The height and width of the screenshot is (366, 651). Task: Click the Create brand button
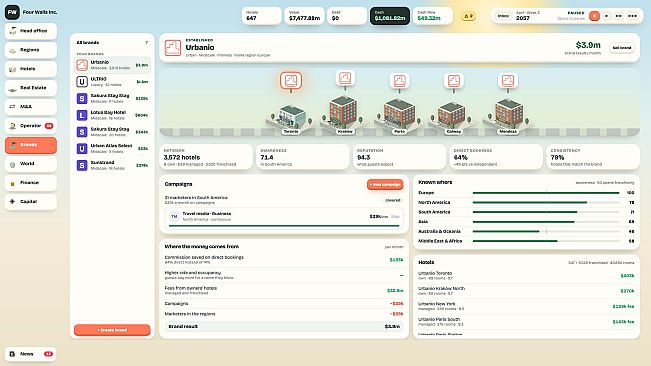[112, 330]
